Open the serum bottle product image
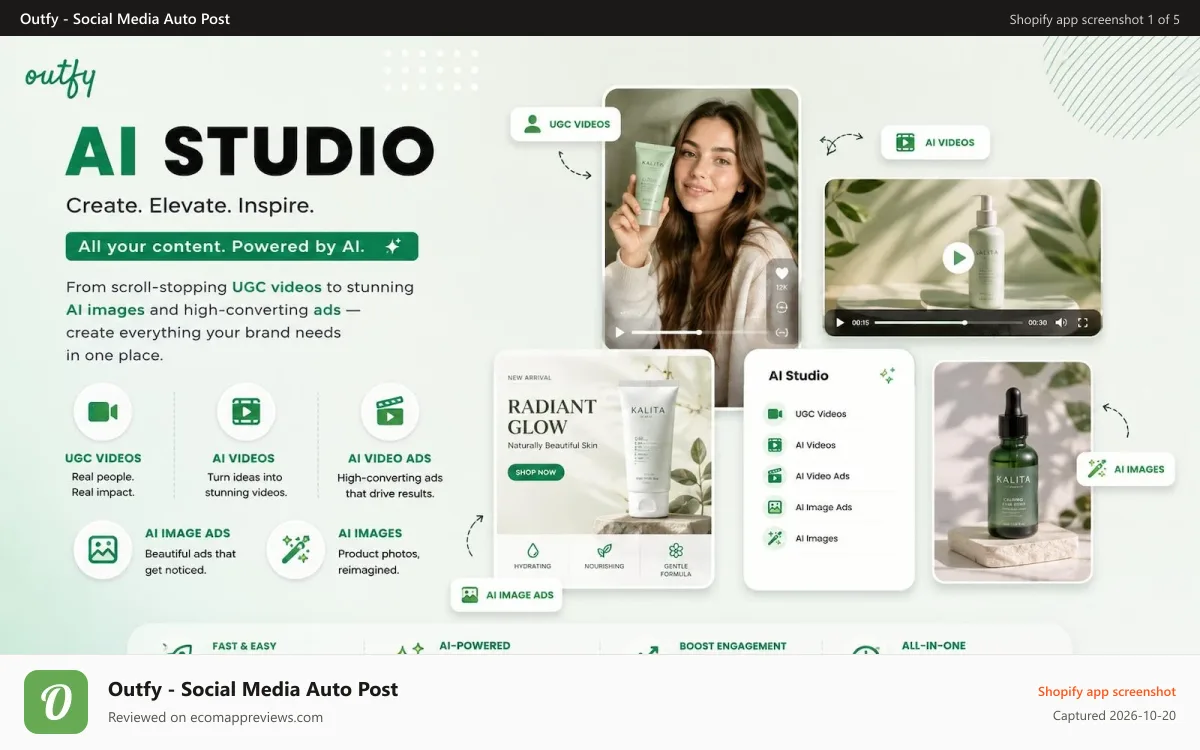The width and height of the screenshot is (1200, 750). coord(1012,471)
